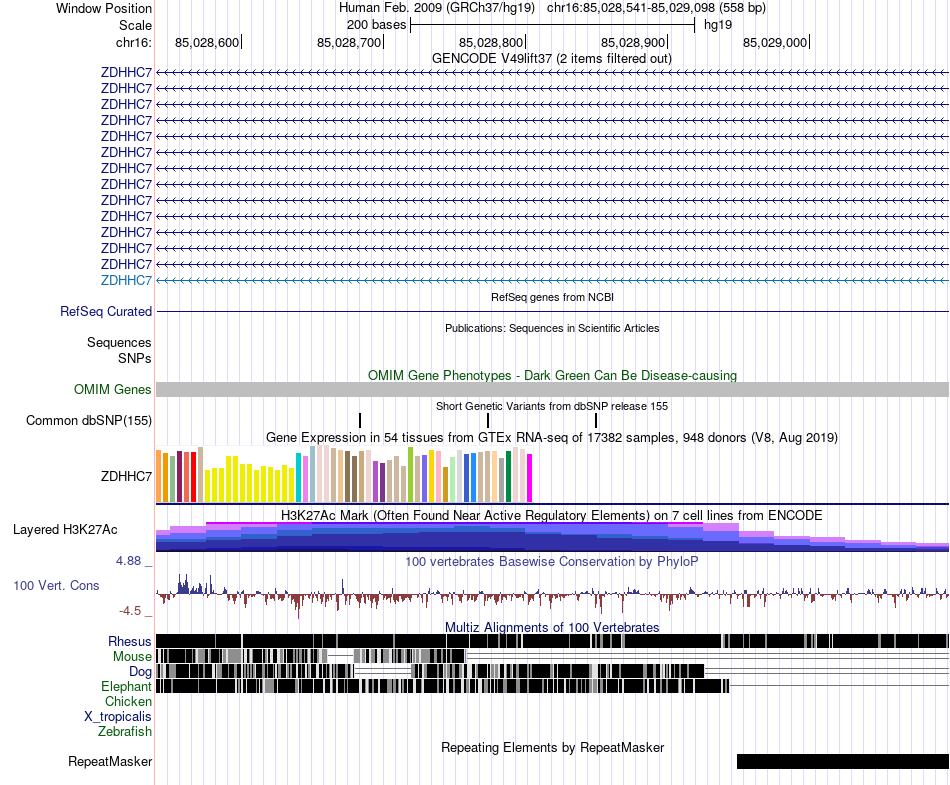Click the SNPs track label

(x=135, y=359)
